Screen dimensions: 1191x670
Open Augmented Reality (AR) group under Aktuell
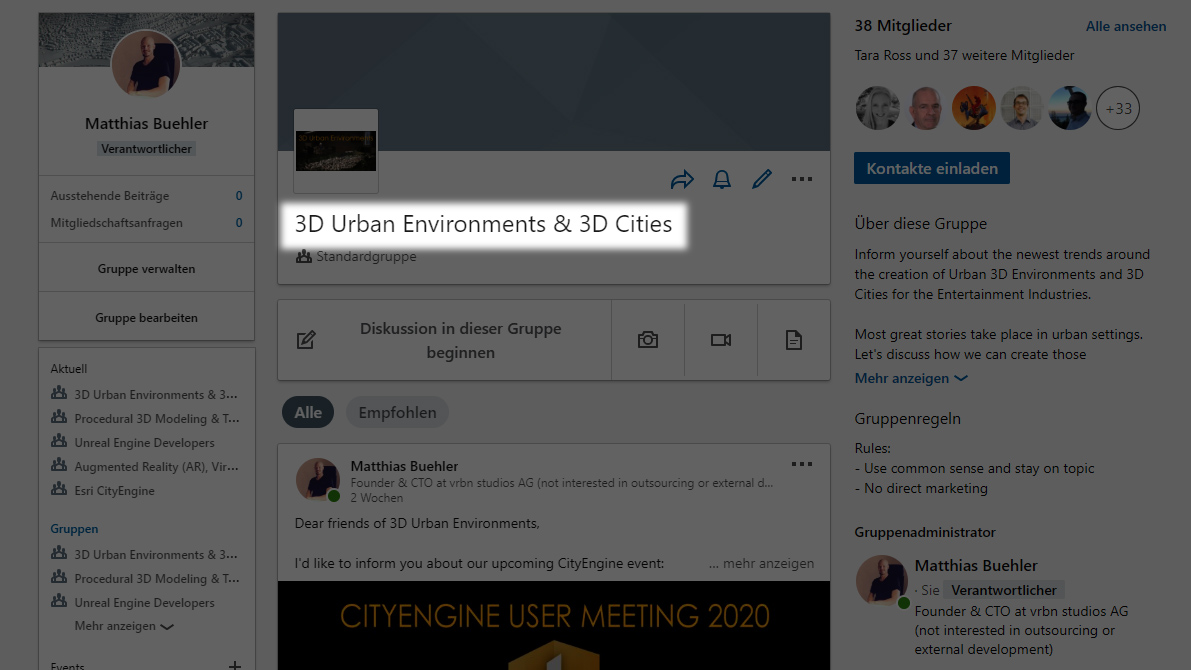tap(156, 466)
